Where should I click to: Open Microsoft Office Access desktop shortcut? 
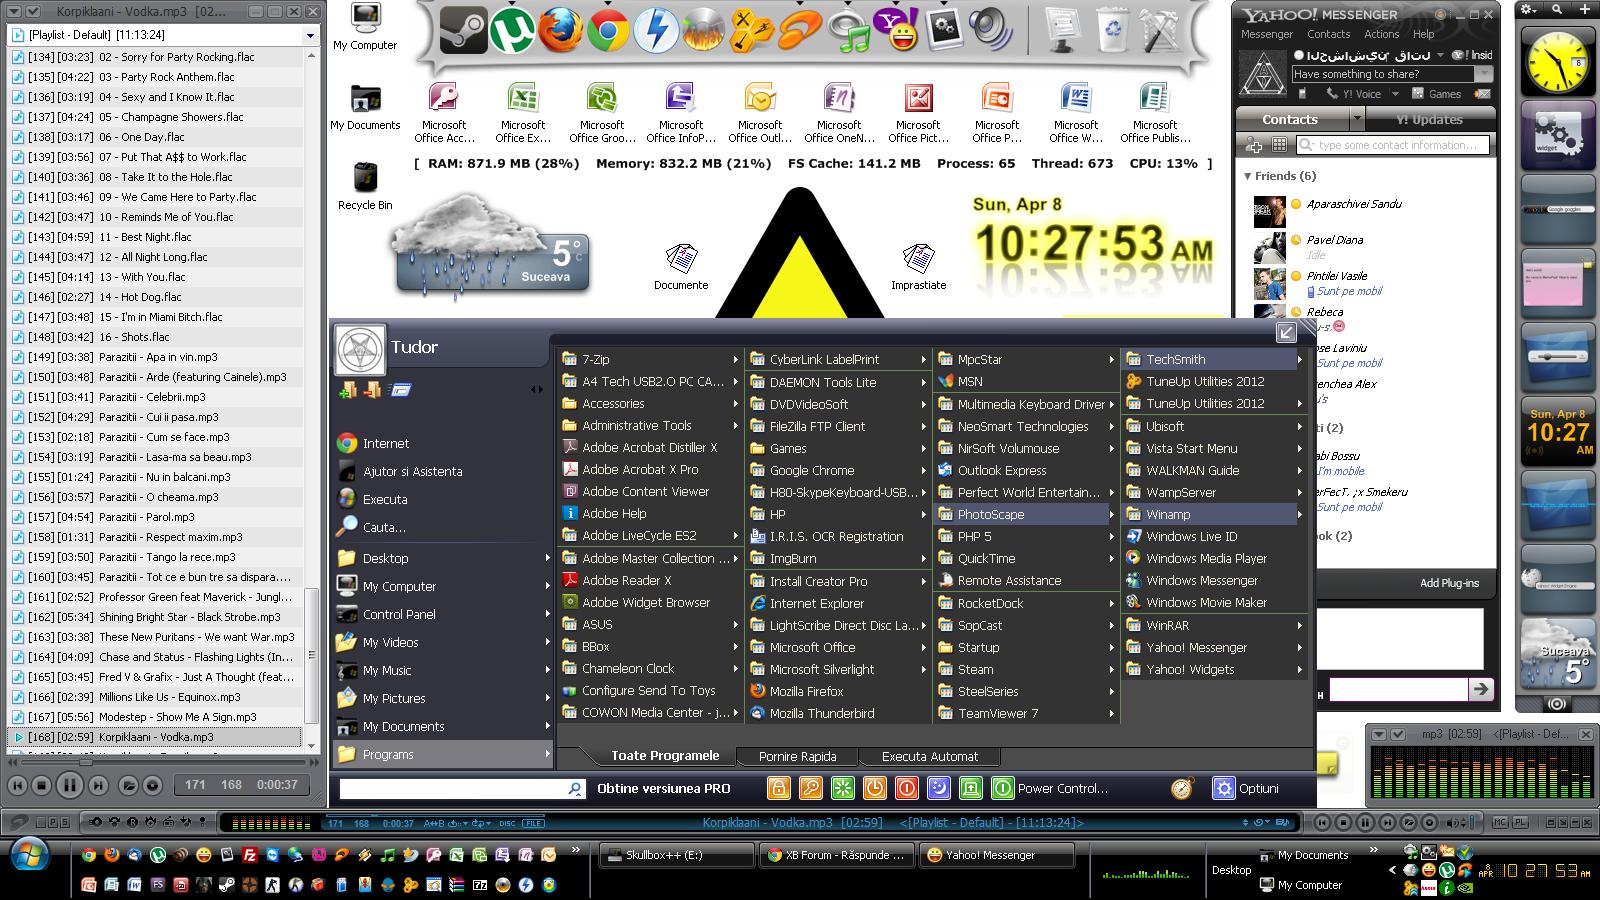(444, 113)
